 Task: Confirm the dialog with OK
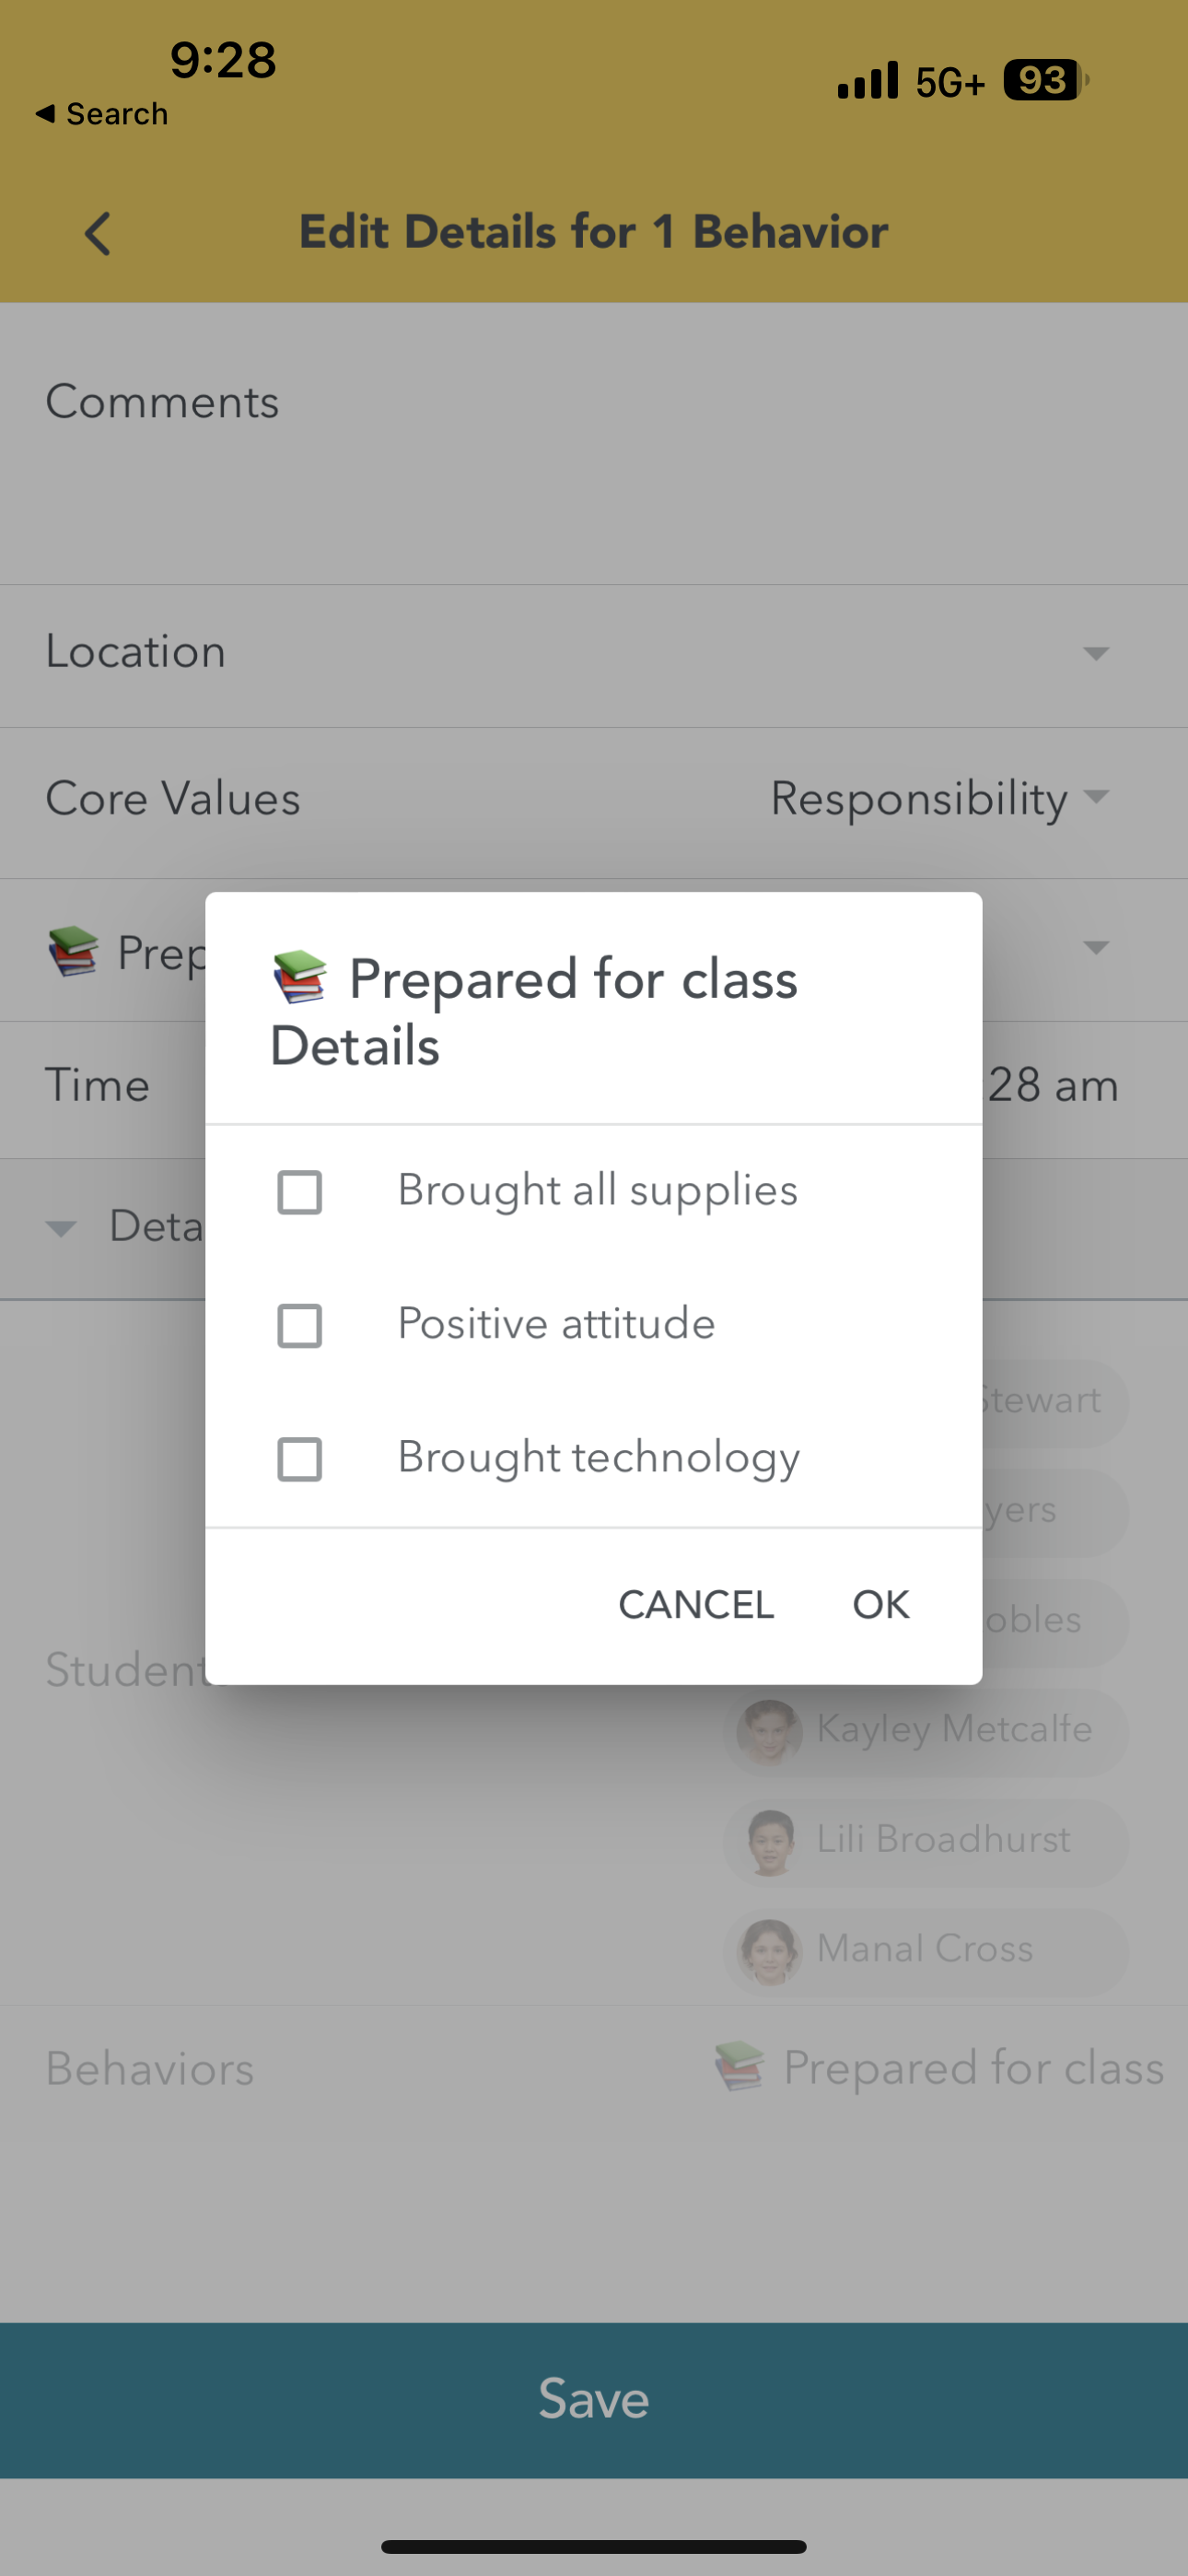pyautogui.click(x=880, y=1605)
